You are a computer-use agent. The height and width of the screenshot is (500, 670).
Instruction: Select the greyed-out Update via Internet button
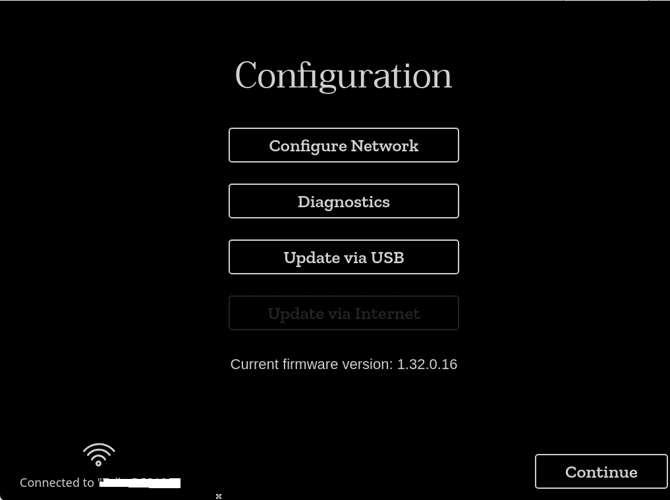tap(344, 313)
